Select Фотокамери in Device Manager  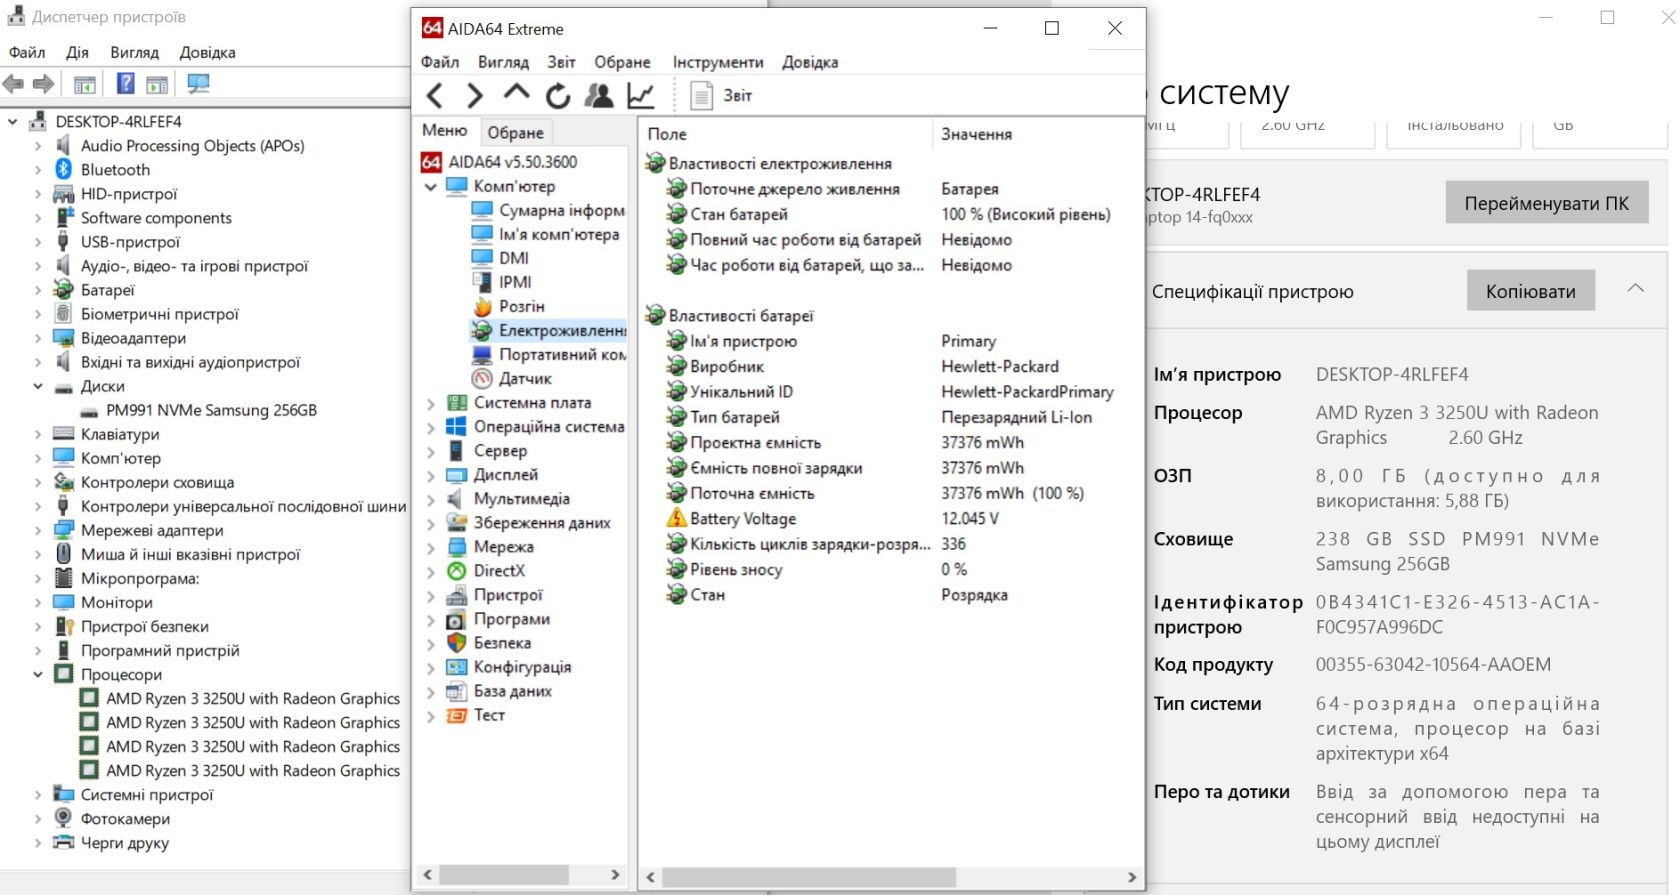pyautogui.click(x=125, y=819)
